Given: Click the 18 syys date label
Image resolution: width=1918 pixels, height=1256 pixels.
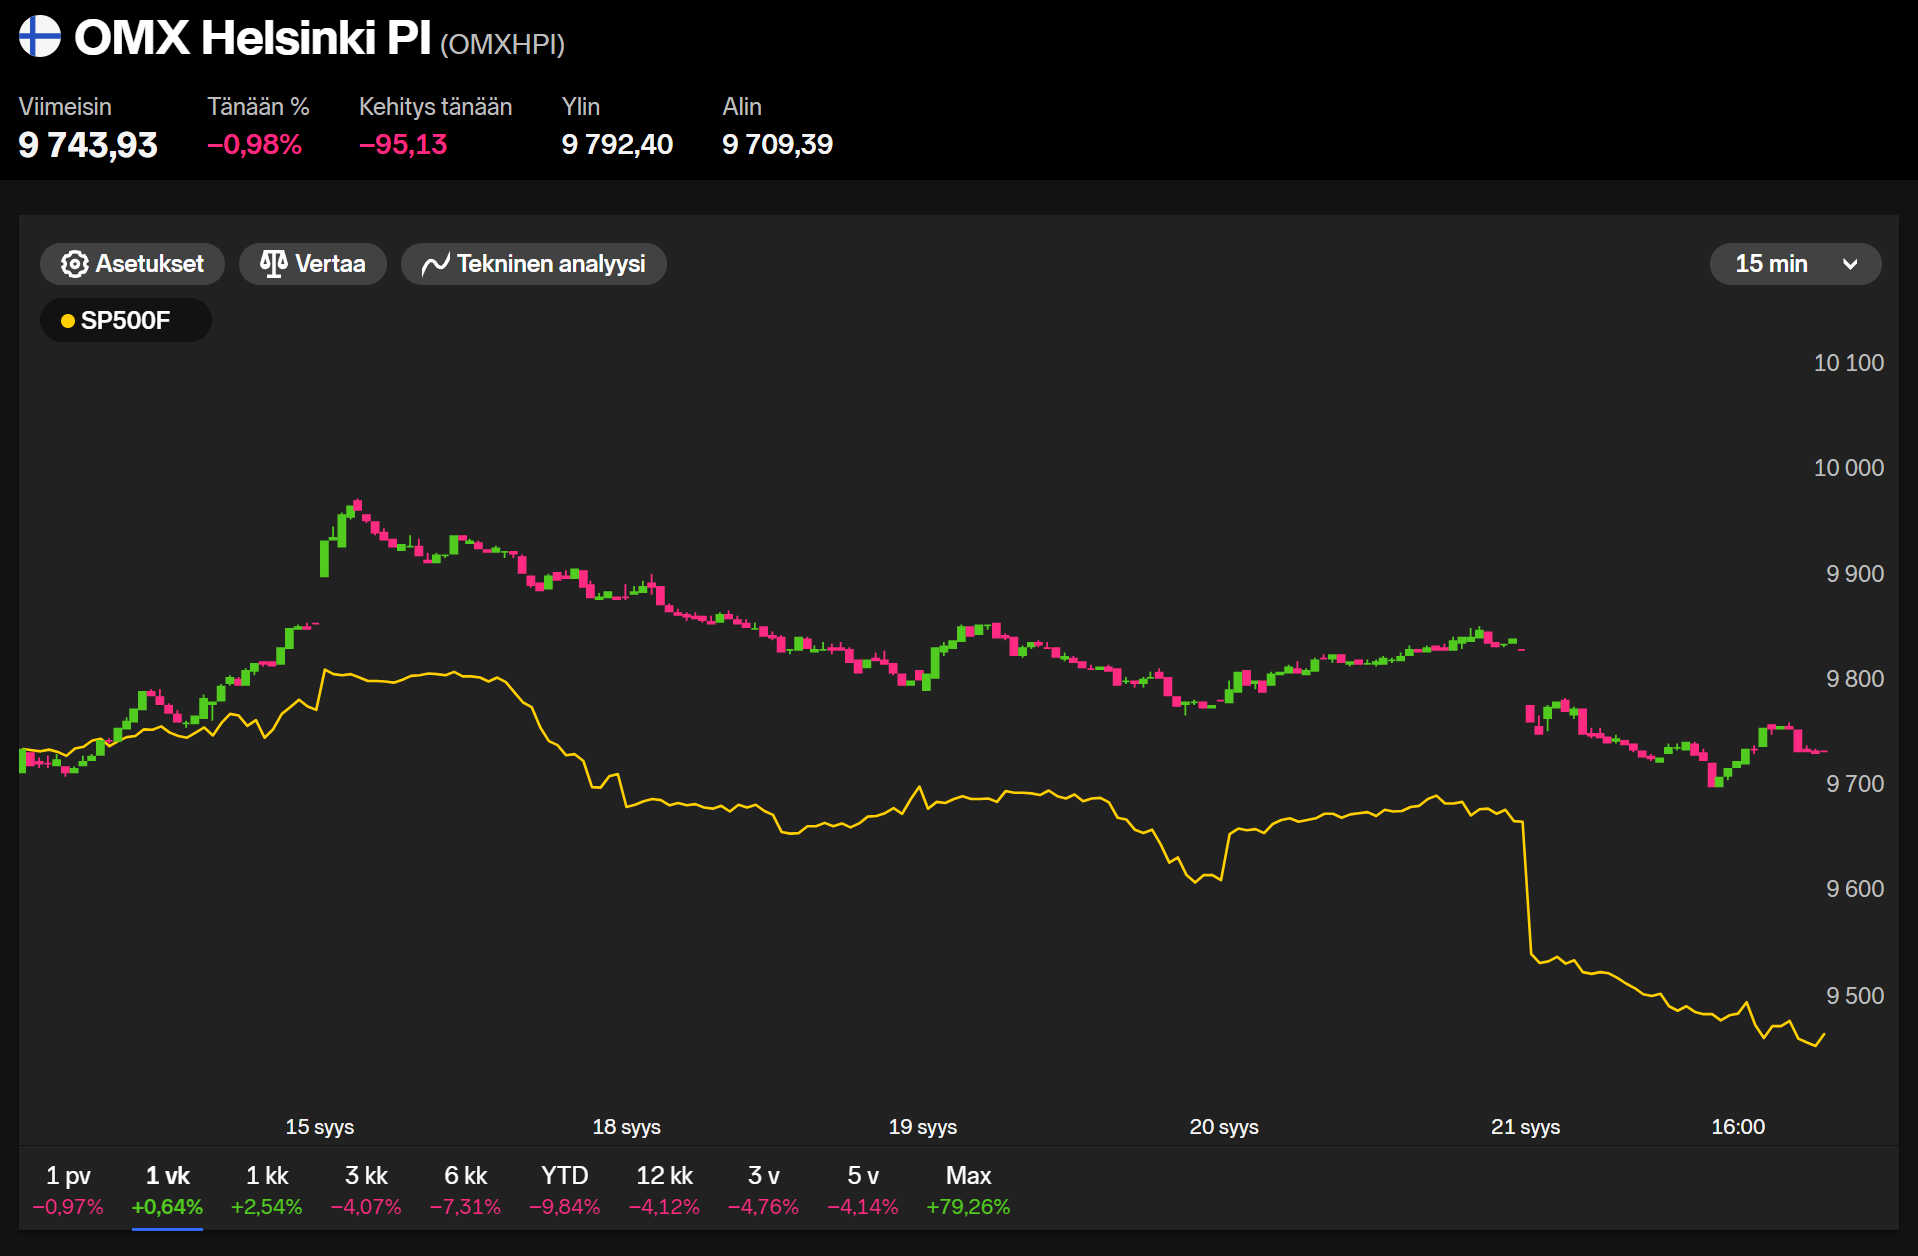Looking at the screenshot, I should click(626, 1127).
